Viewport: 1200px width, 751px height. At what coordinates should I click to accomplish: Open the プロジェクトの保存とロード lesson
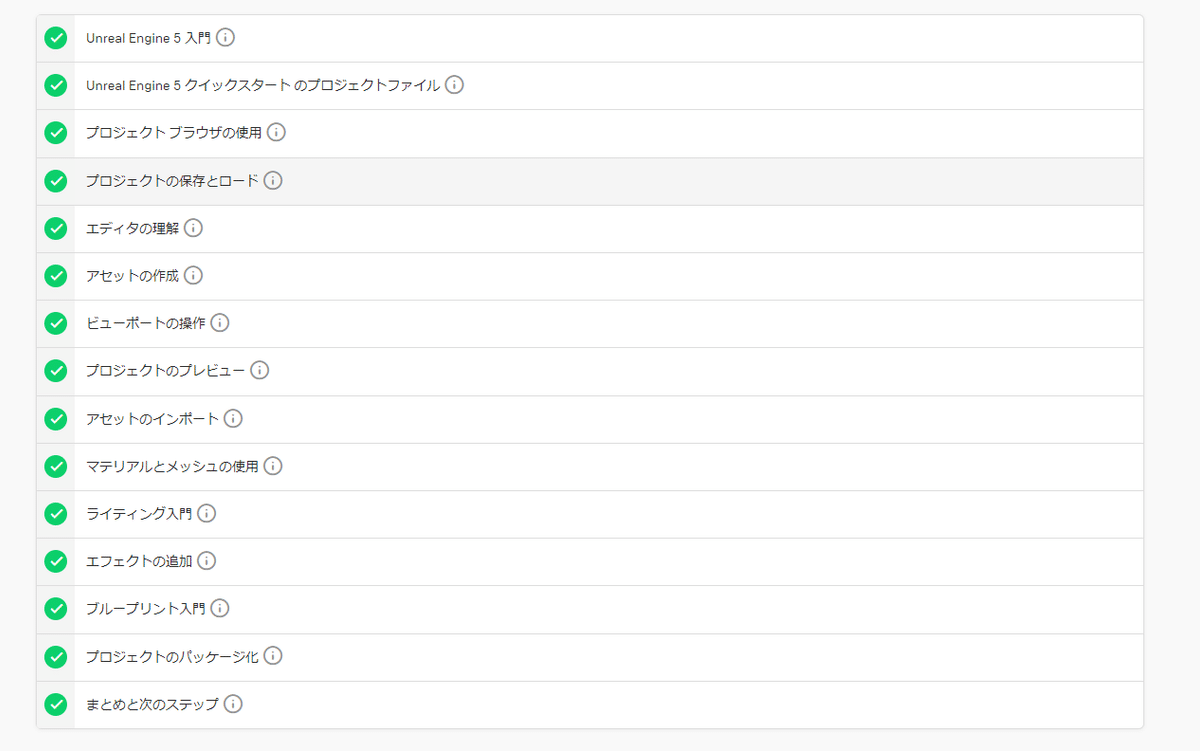(x=172, y=181)
